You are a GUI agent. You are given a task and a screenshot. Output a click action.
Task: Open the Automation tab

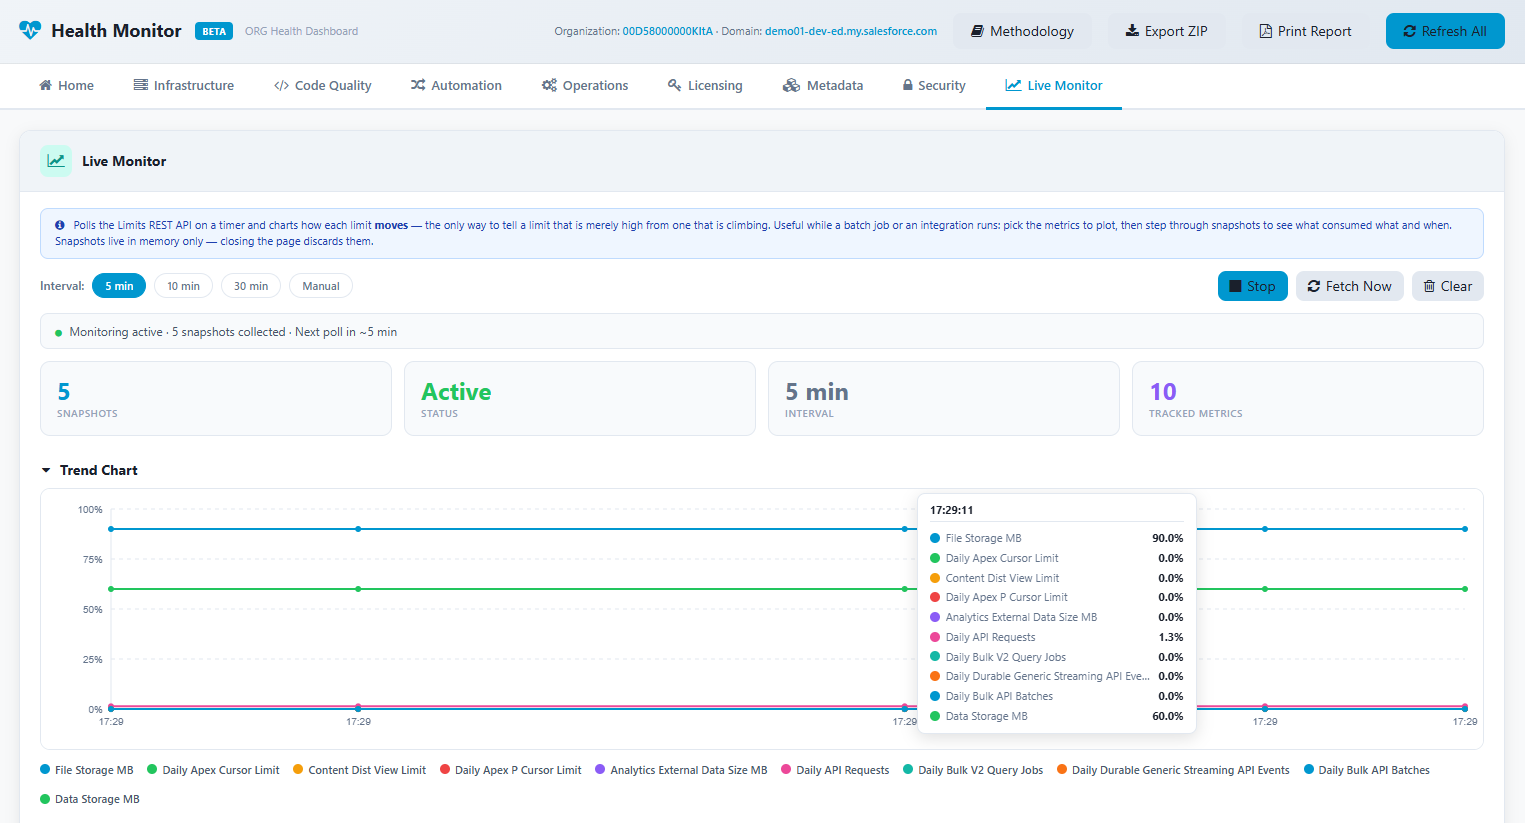coord(456,86)
